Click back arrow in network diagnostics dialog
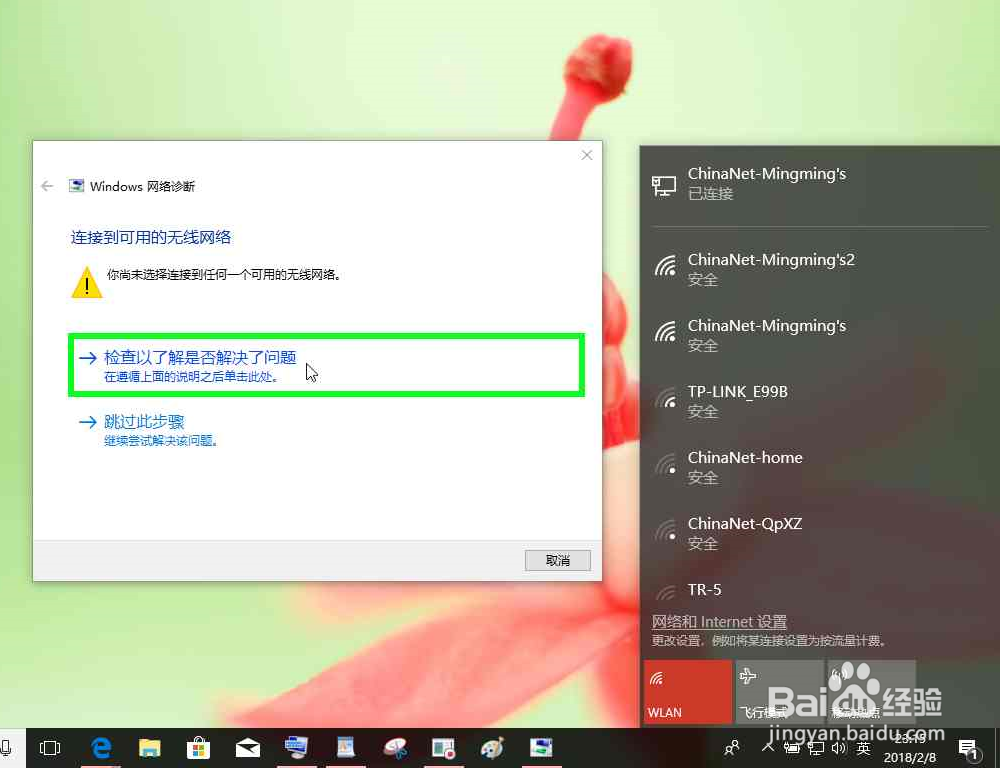 (x=47, y=186)
